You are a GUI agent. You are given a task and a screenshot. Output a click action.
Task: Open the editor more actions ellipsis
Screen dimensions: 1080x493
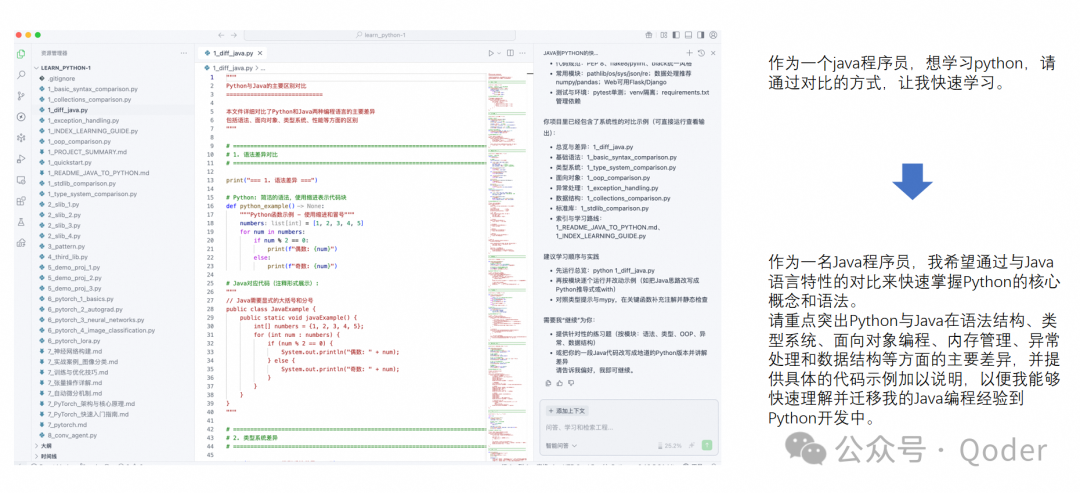pyautogui.click(x=524, y=53)
